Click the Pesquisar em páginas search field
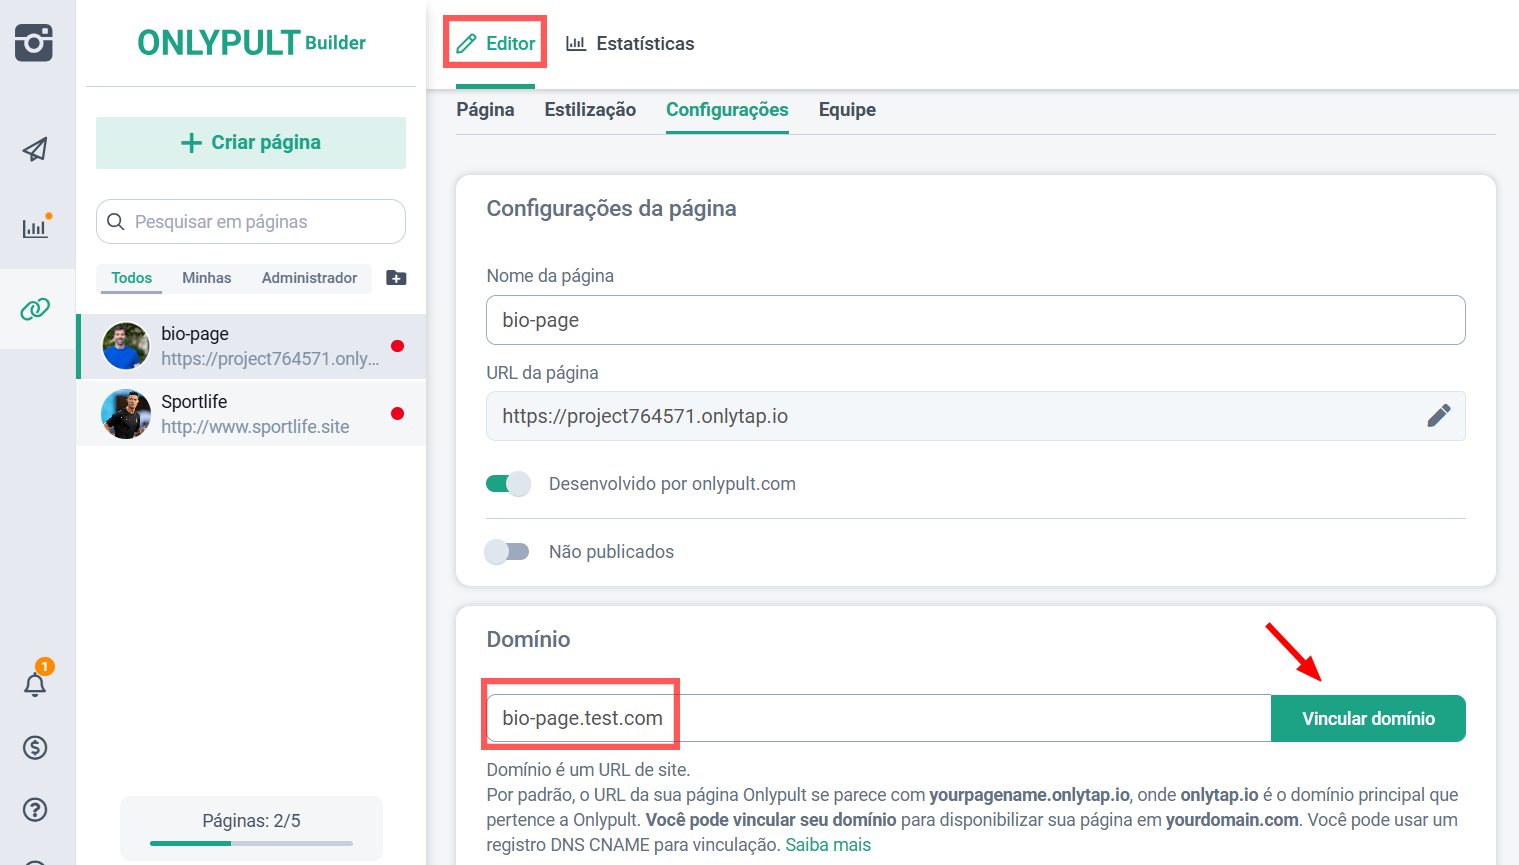The width and height of the screenshot is (1519, 865). coord(251,222)
